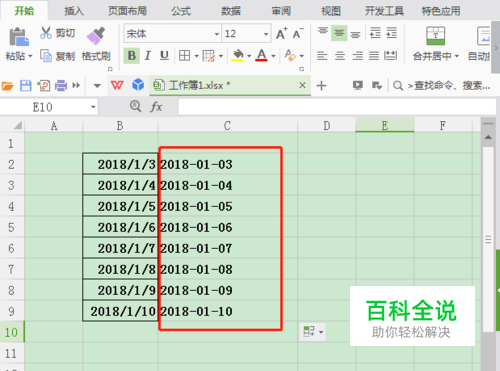Open the paste options smart tag

click(x=312, y=332)
